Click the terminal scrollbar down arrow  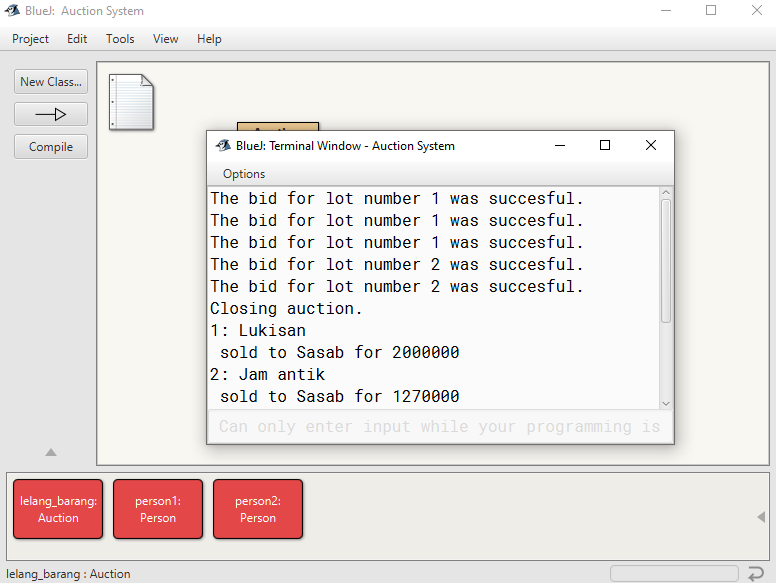pos(666,403)
